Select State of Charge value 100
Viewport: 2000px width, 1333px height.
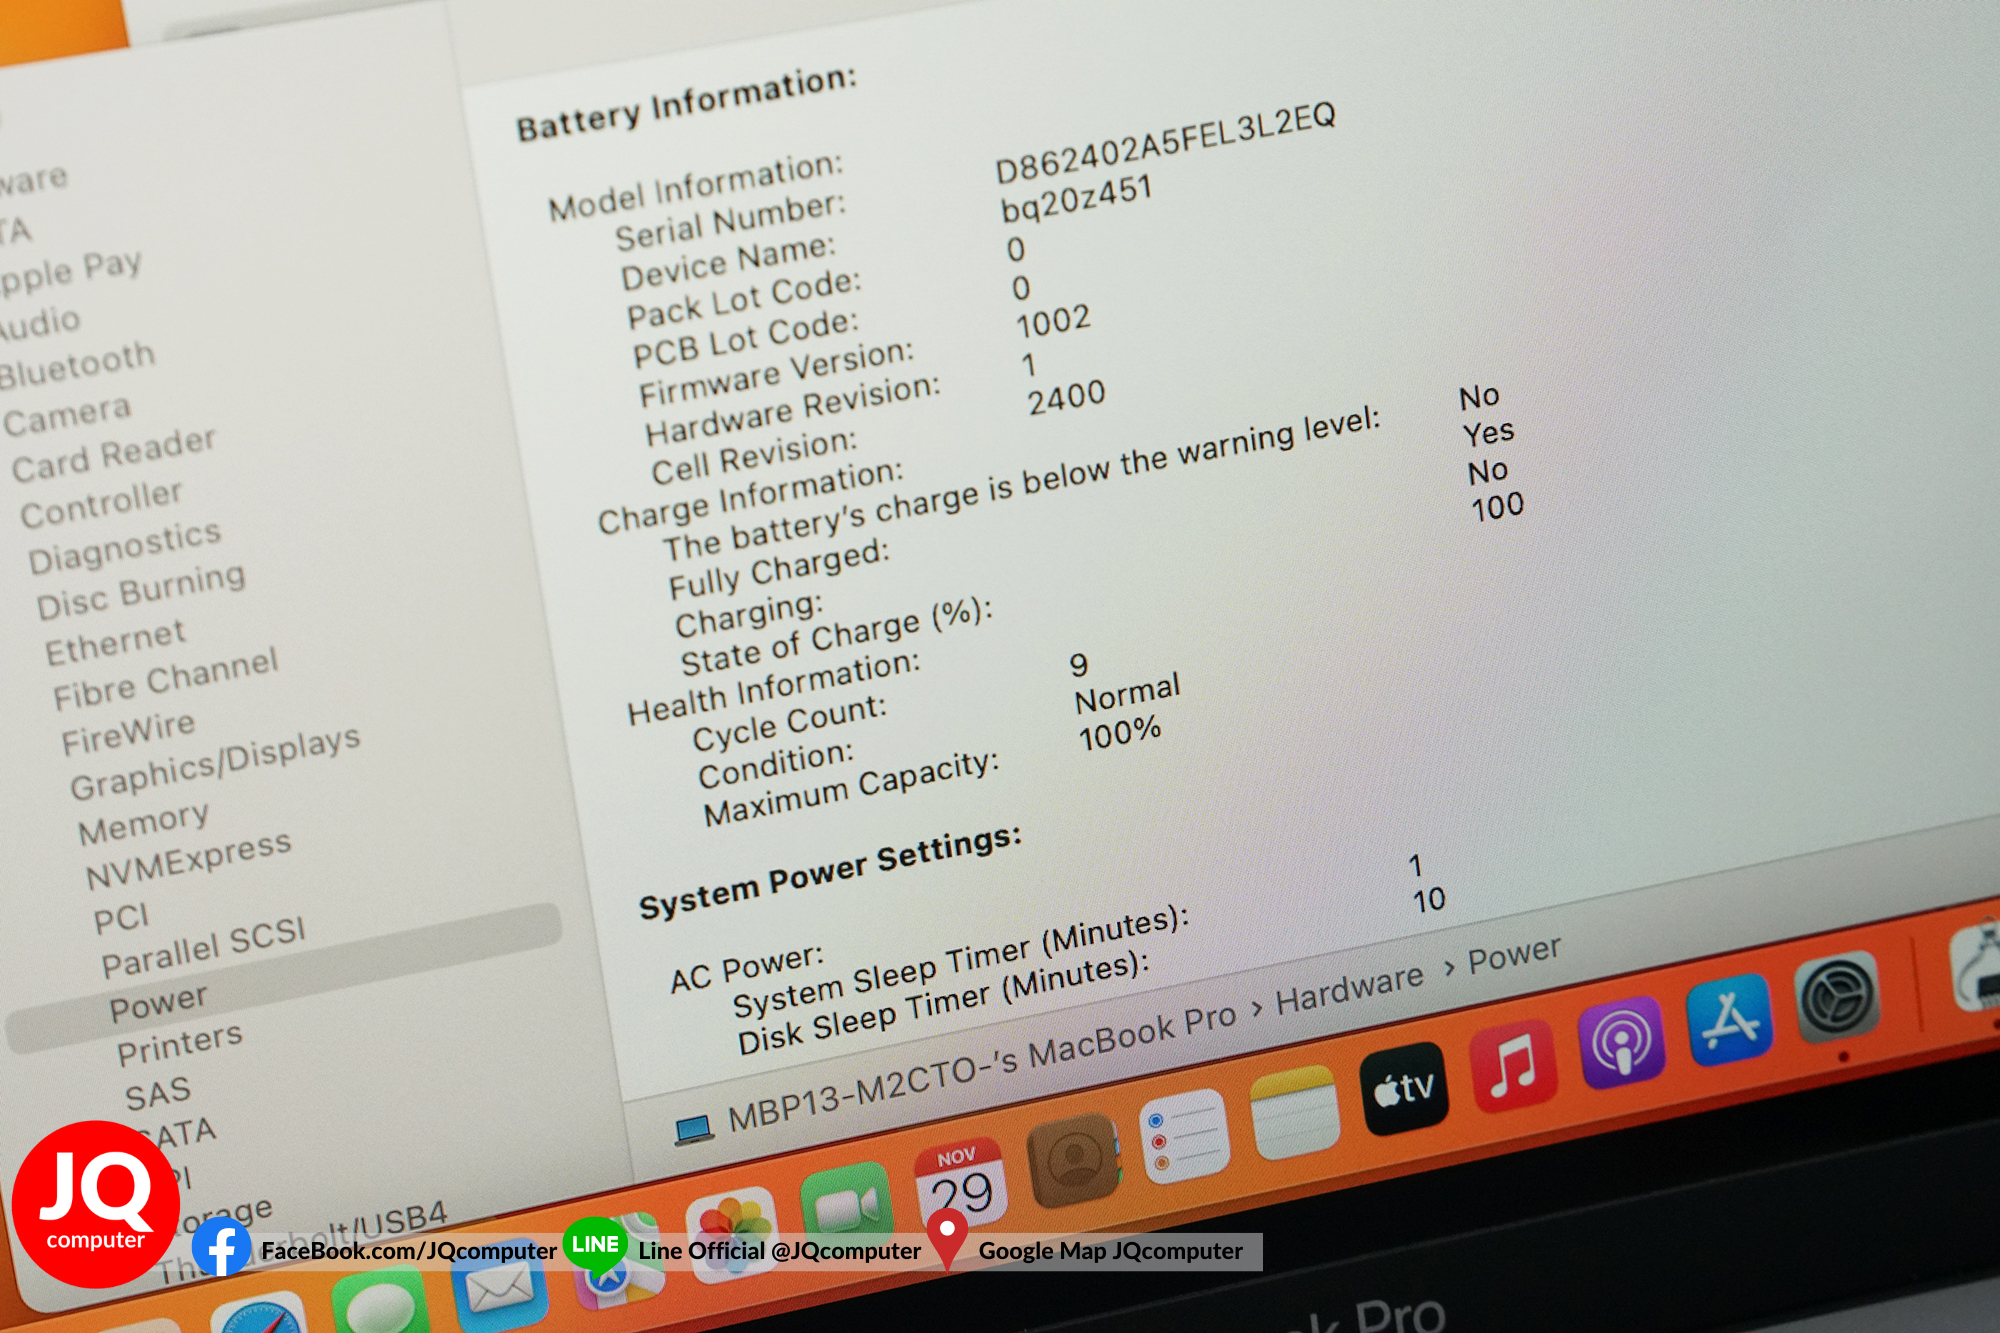[1497, 506]
